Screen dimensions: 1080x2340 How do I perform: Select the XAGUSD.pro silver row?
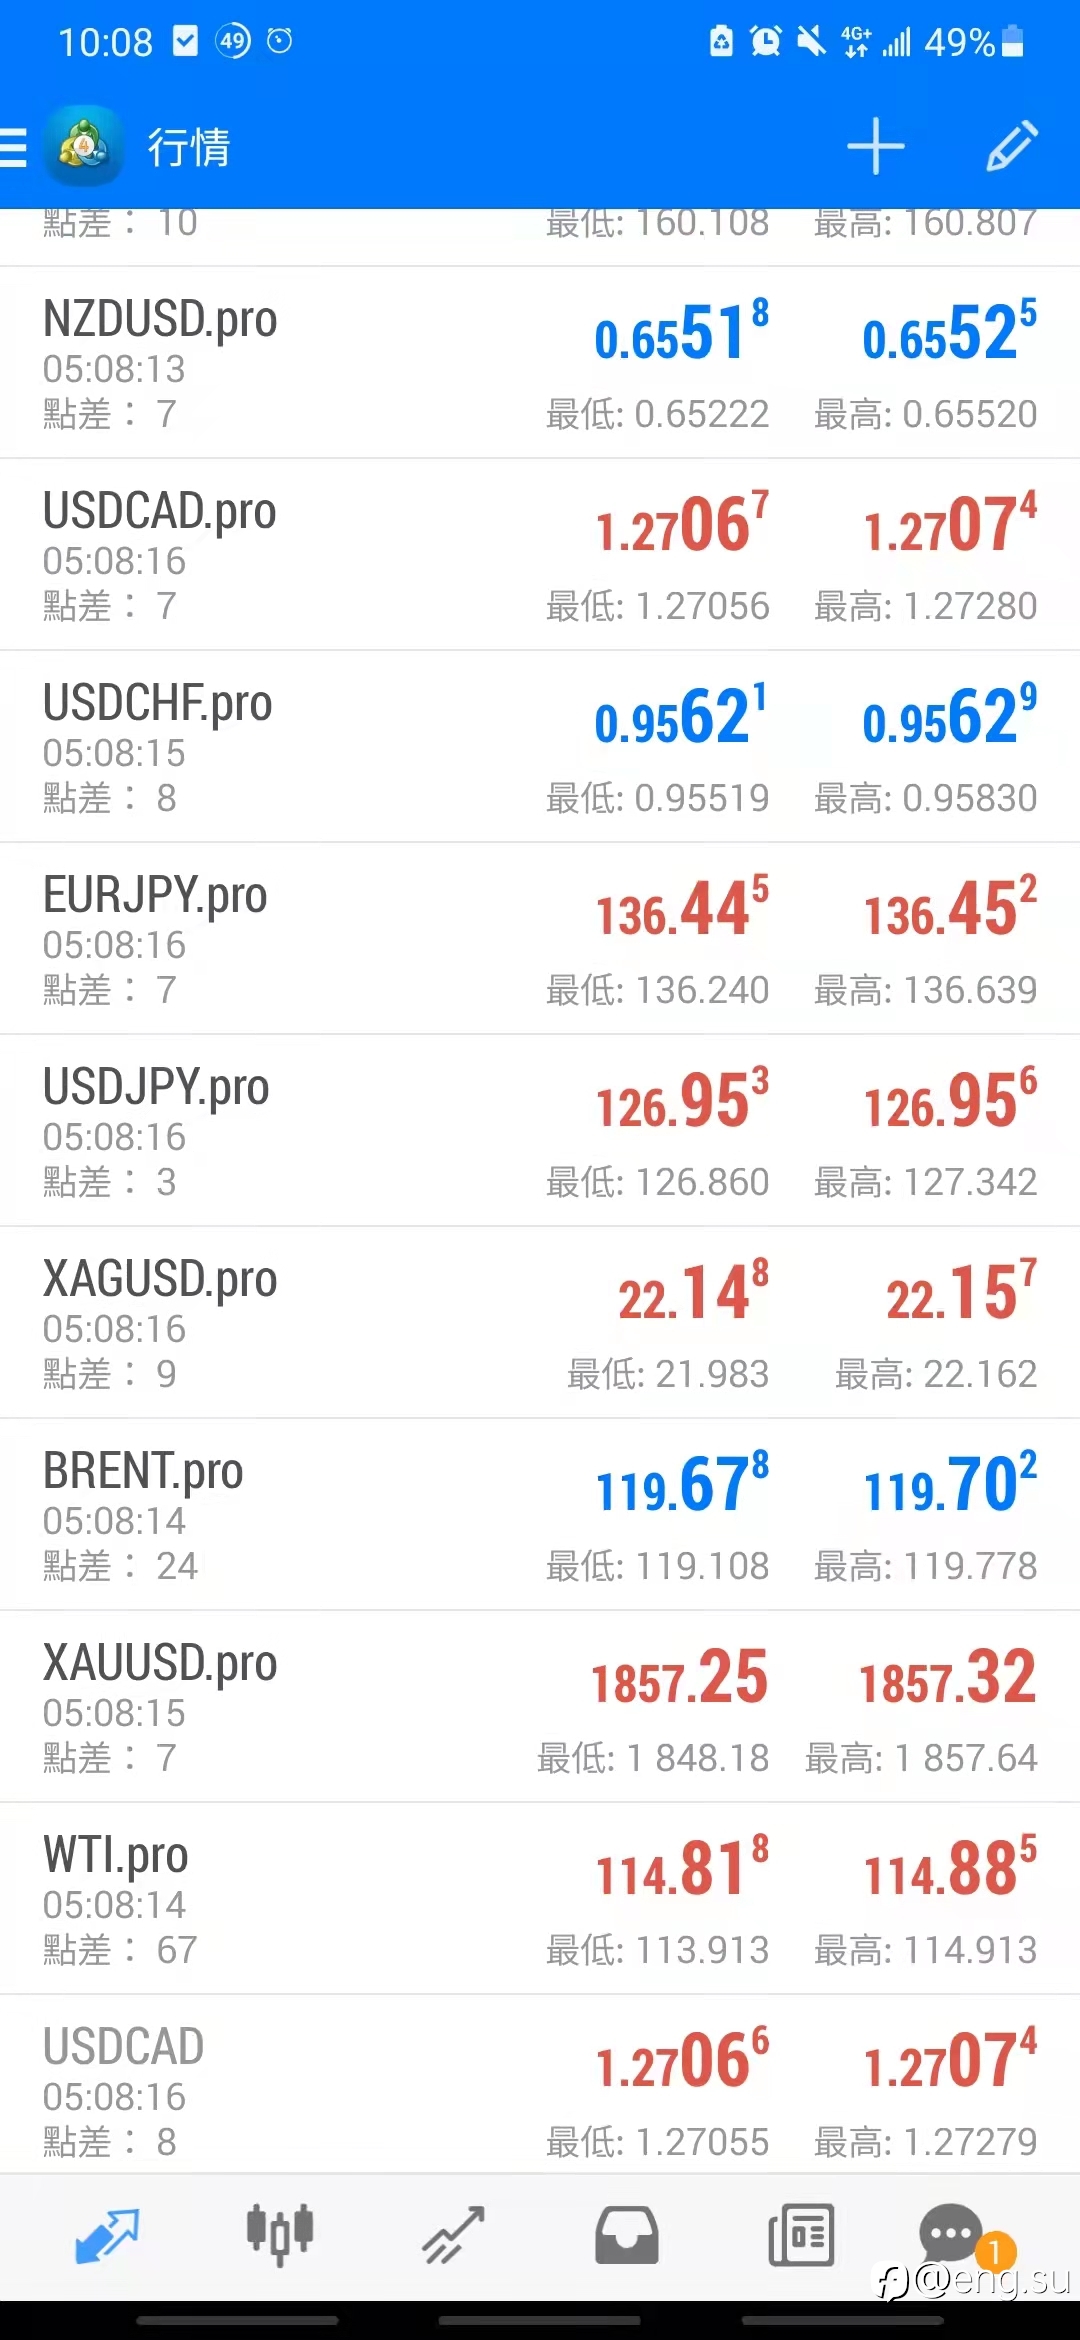[x=540, y=1323]
